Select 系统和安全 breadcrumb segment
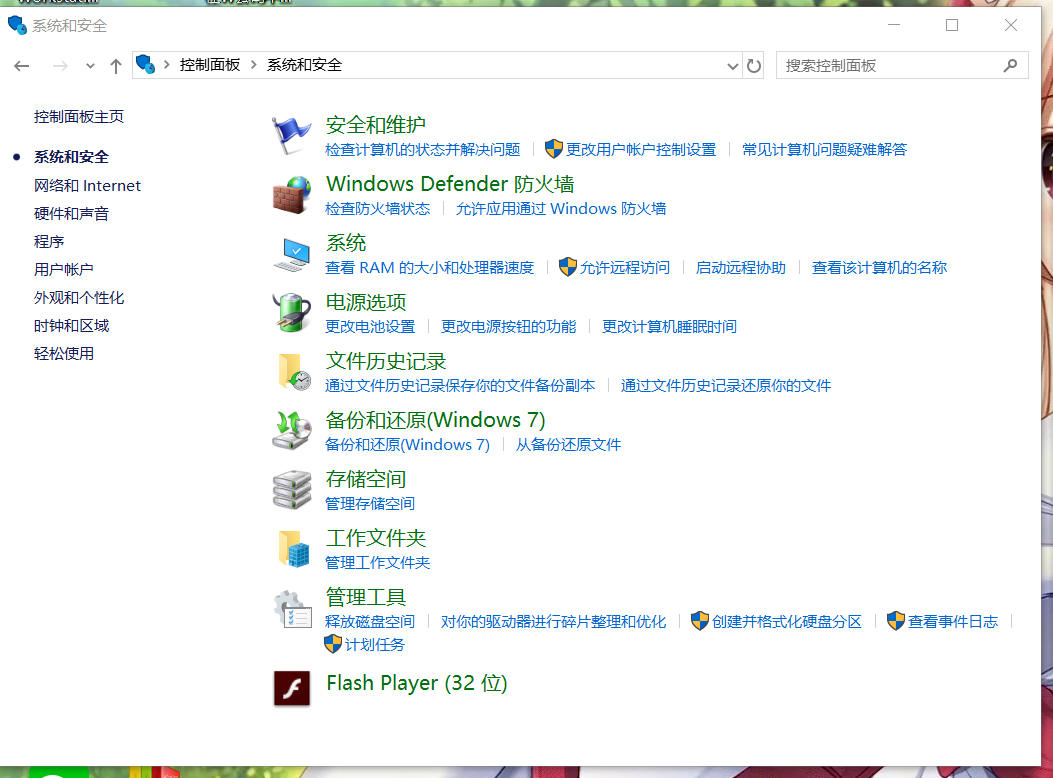Image resolution: width=1053 pixels, height=778 pixels. (x=304, y=64)
